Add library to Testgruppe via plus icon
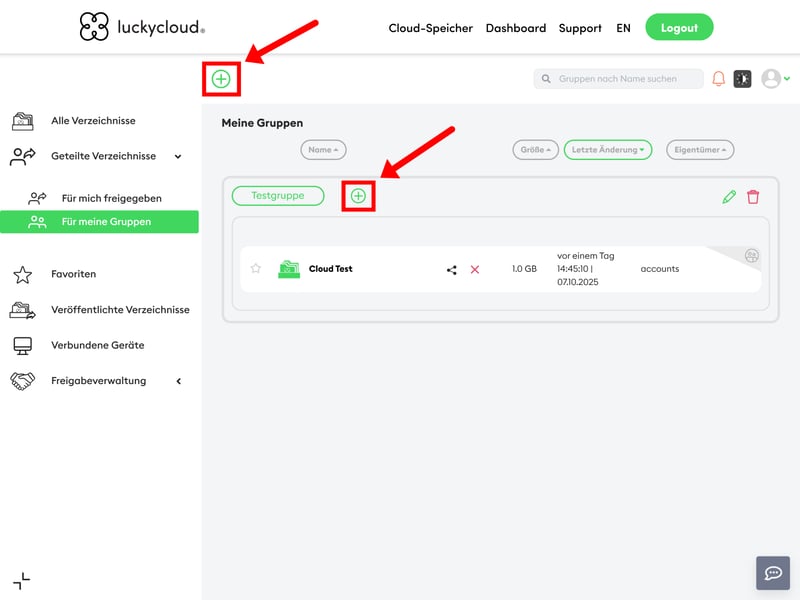 click(358, 196)
